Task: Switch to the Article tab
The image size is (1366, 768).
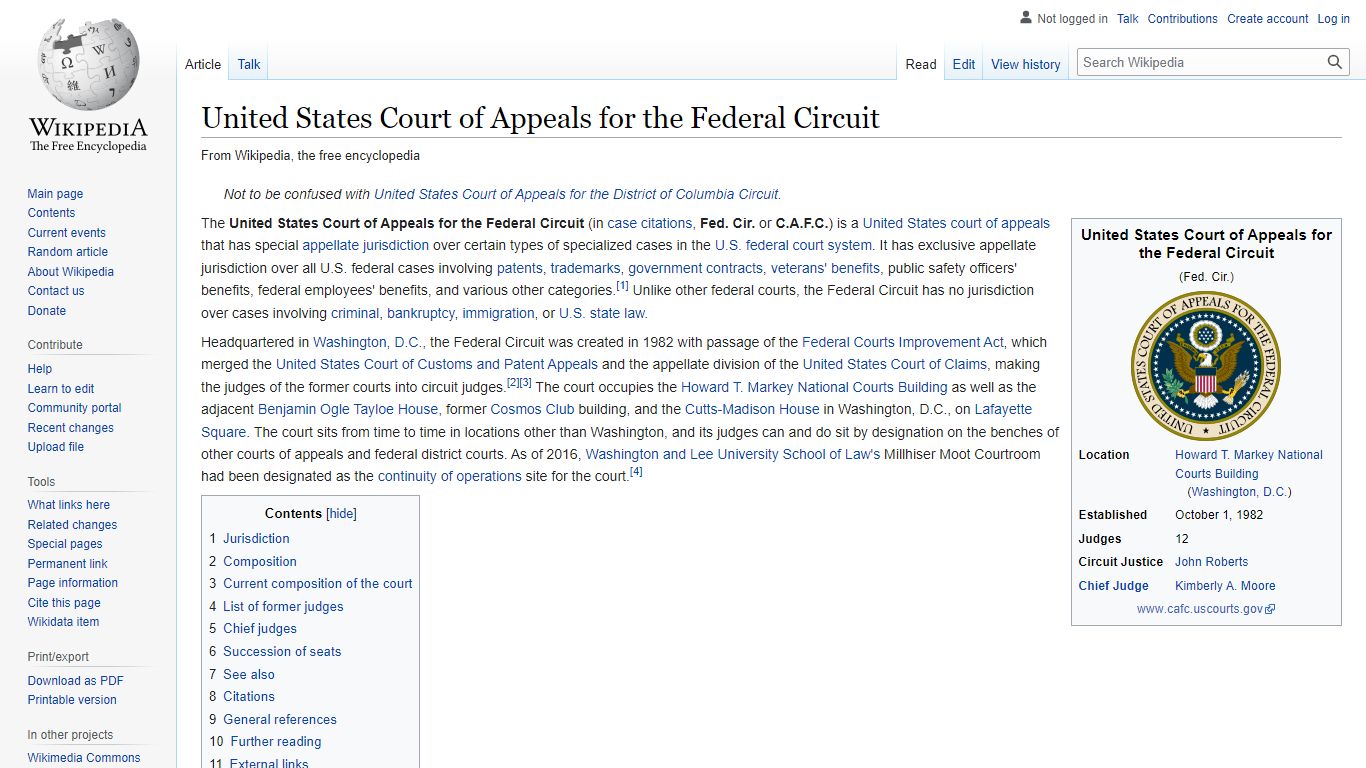Action: (203, 64)
